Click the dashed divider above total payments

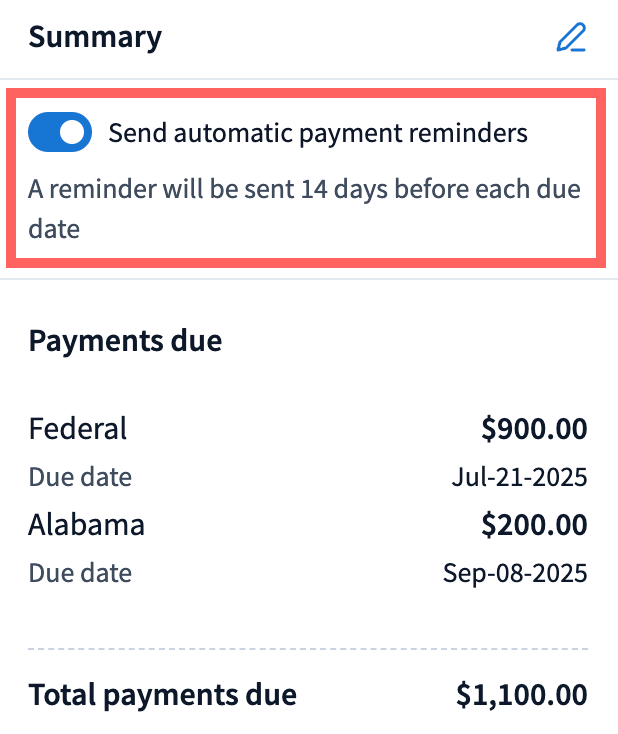308,649
